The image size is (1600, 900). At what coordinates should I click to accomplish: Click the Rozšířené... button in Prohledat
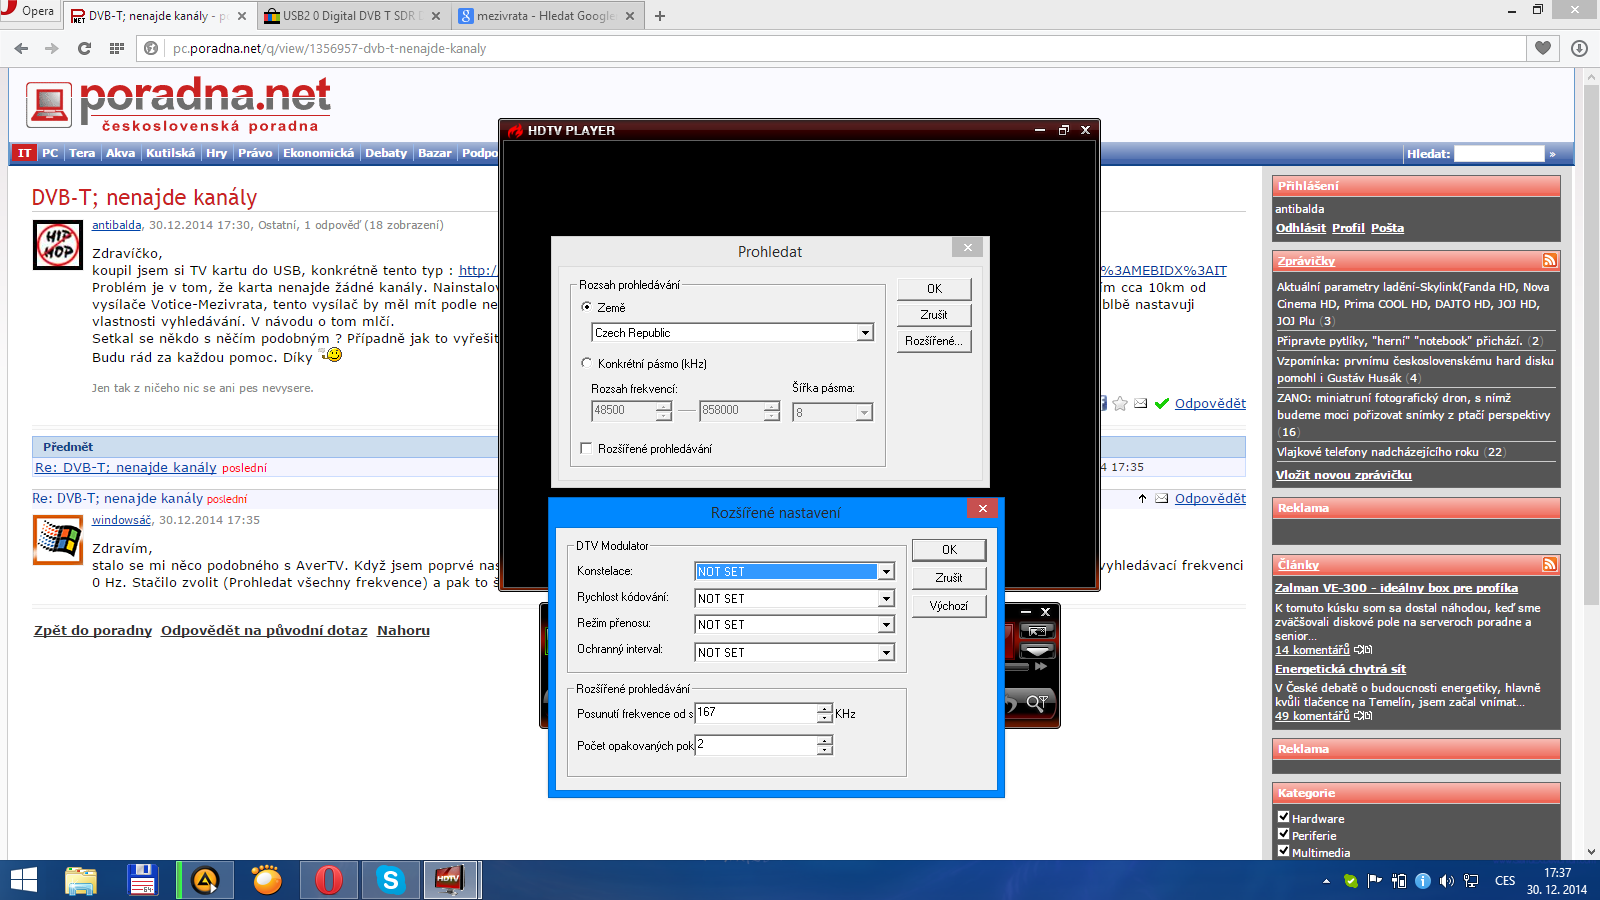(x=933, y=341)
